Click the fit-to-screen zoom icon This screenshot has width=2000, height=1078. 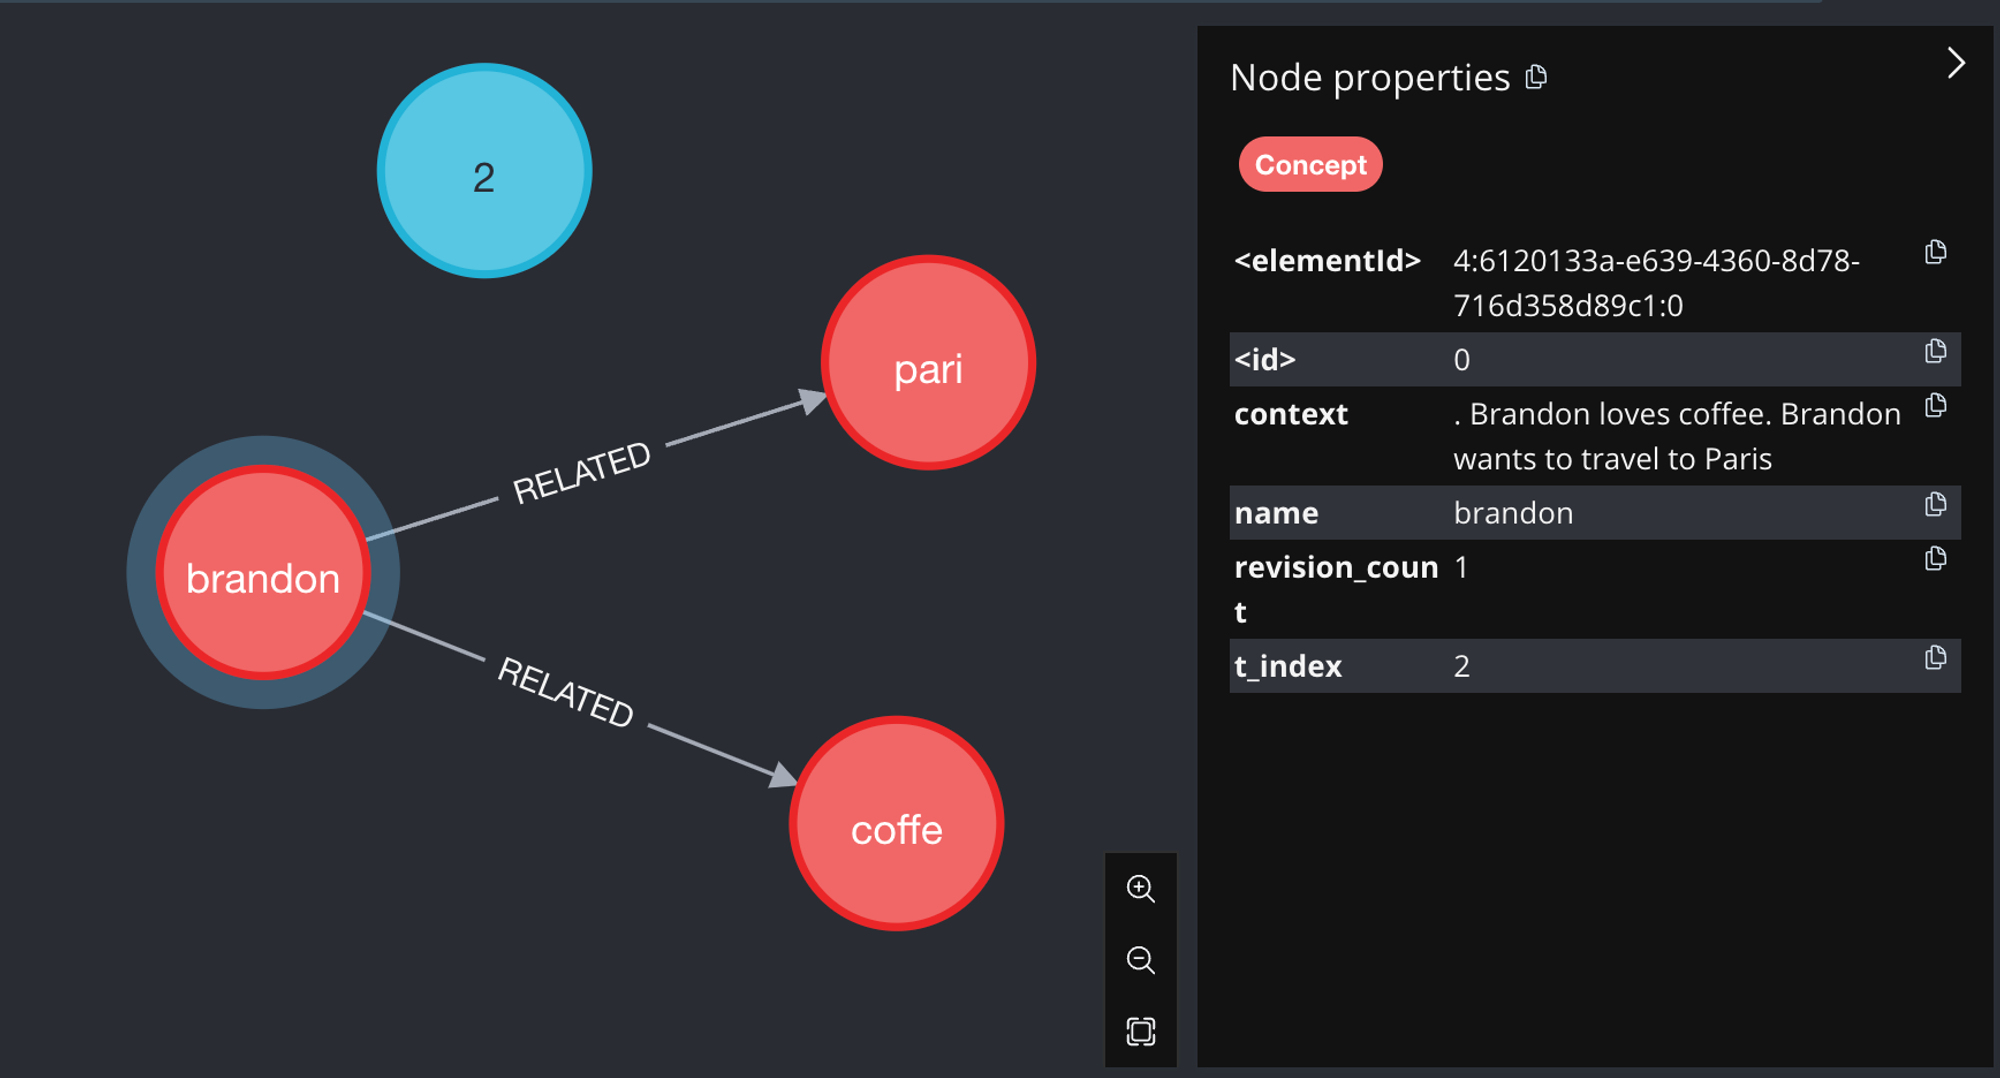click(1140, 1031)
